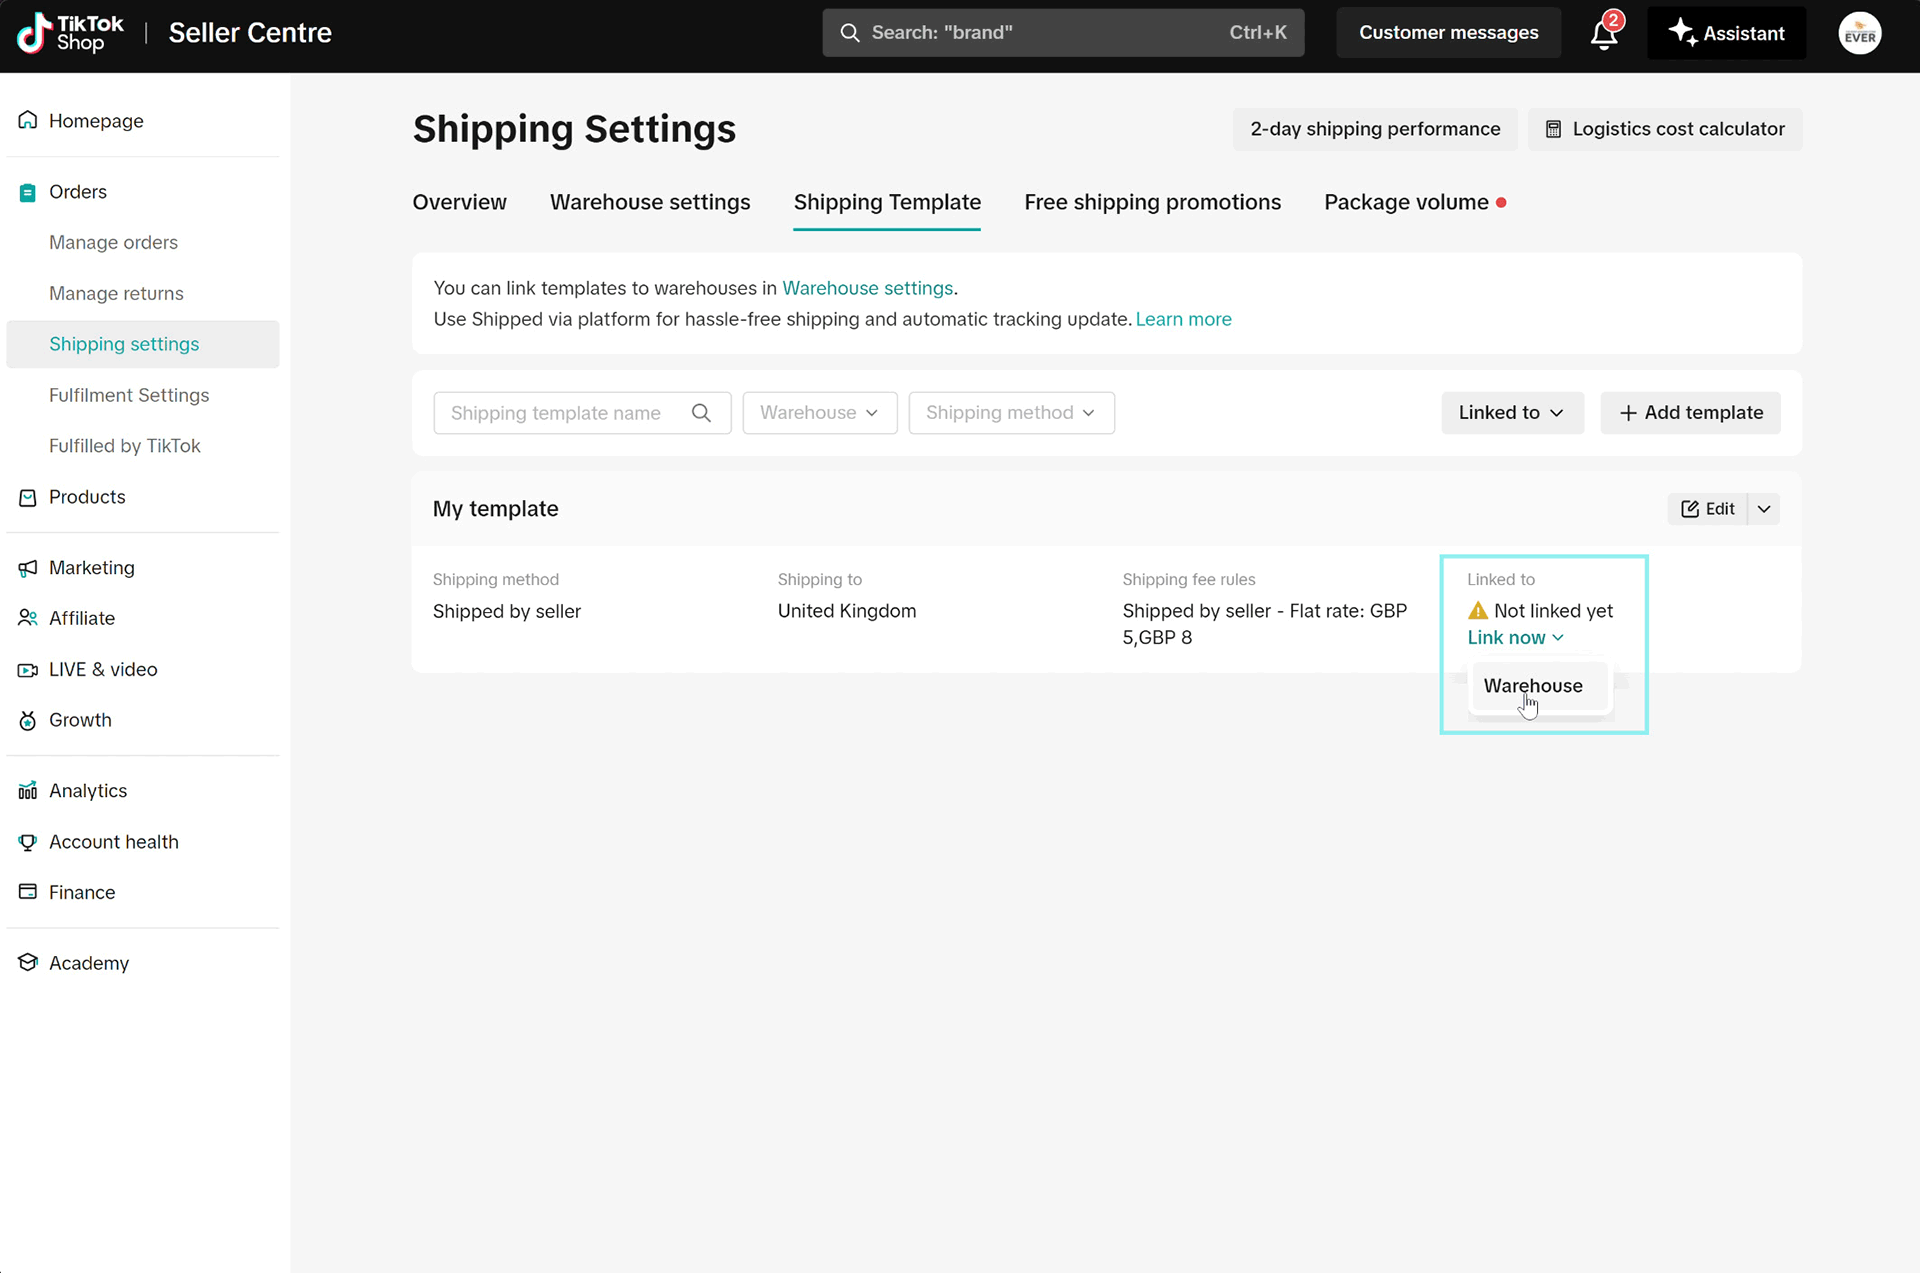This screenshot has width=1920, height=1273.
Task: Open the EVER profile avatar
Action: click(1860, 33)
